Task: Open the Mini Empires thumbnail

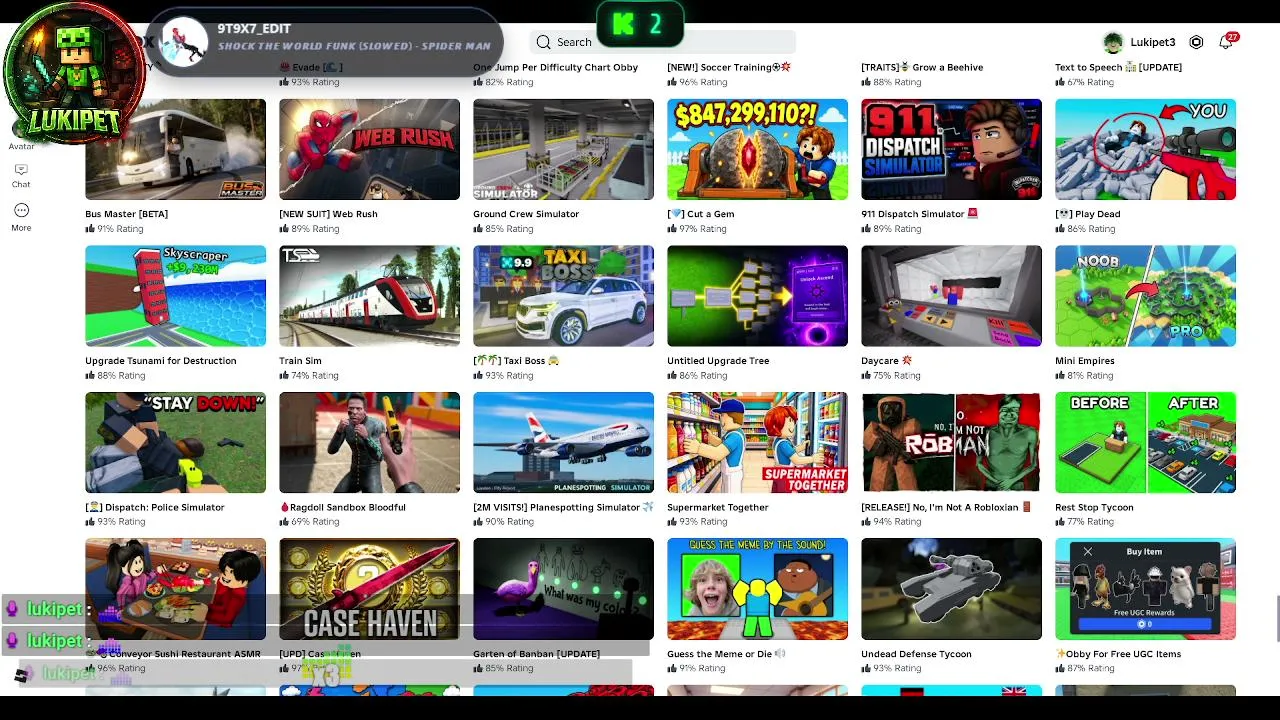Action: click(1146, 296)
